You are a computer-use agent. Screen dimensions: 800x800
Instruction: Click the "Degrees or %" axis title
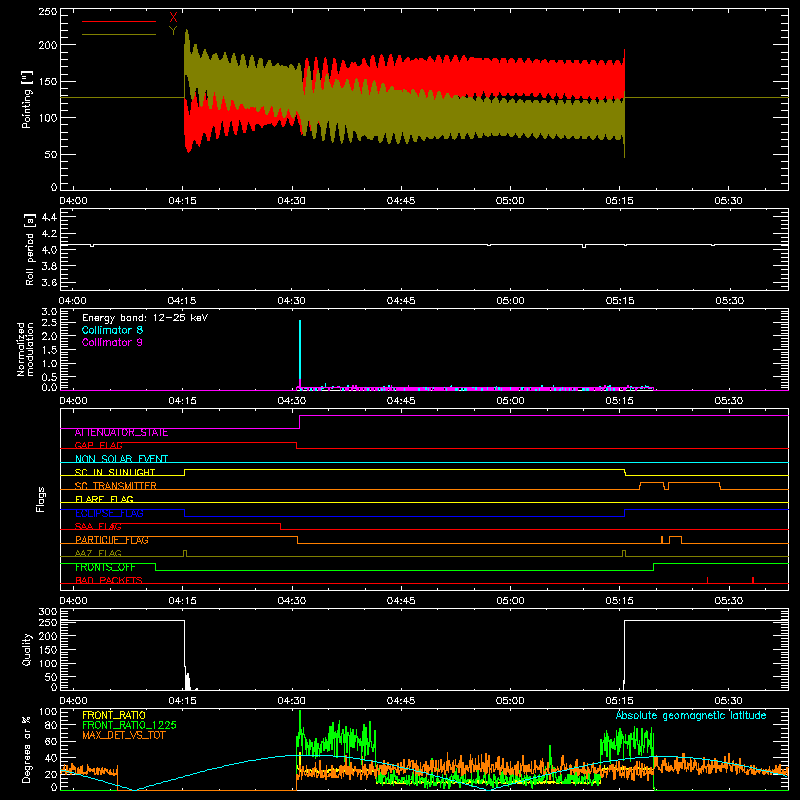(x=26, y=749)
